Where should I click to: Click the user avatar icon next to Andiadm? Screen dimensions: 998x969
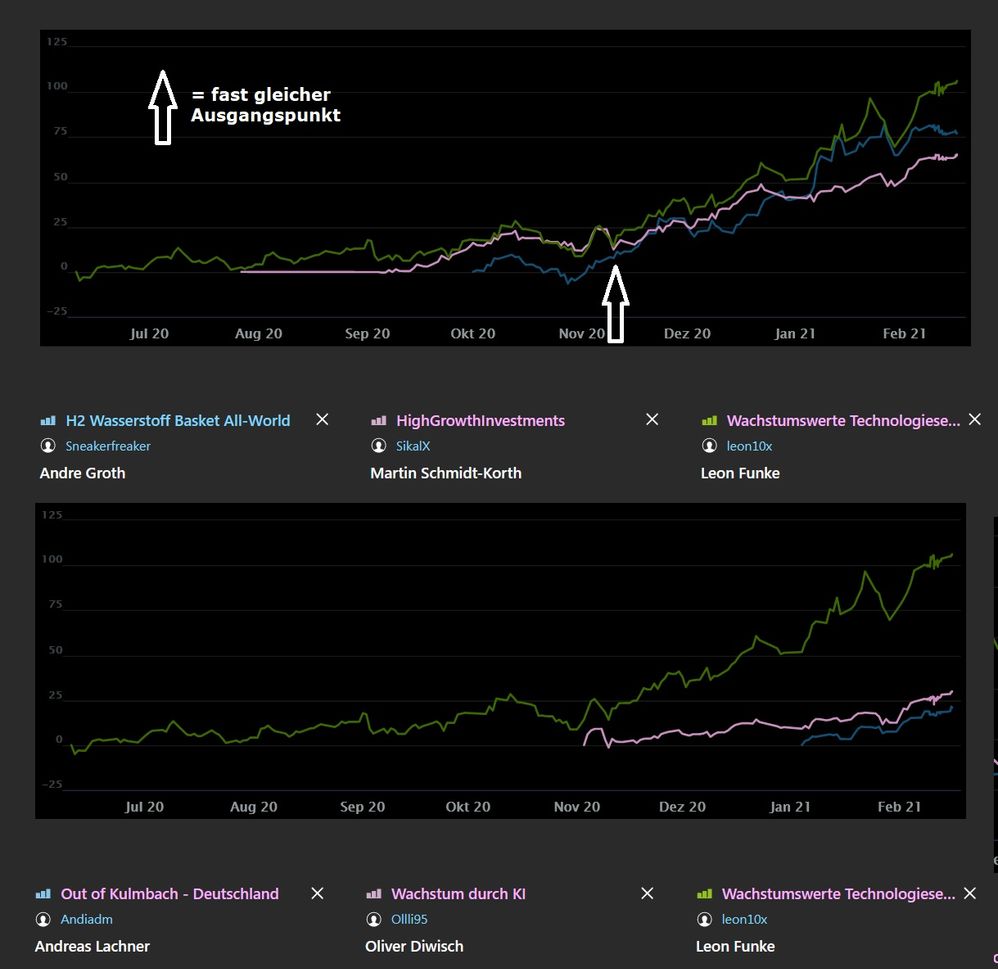[42, 919]
